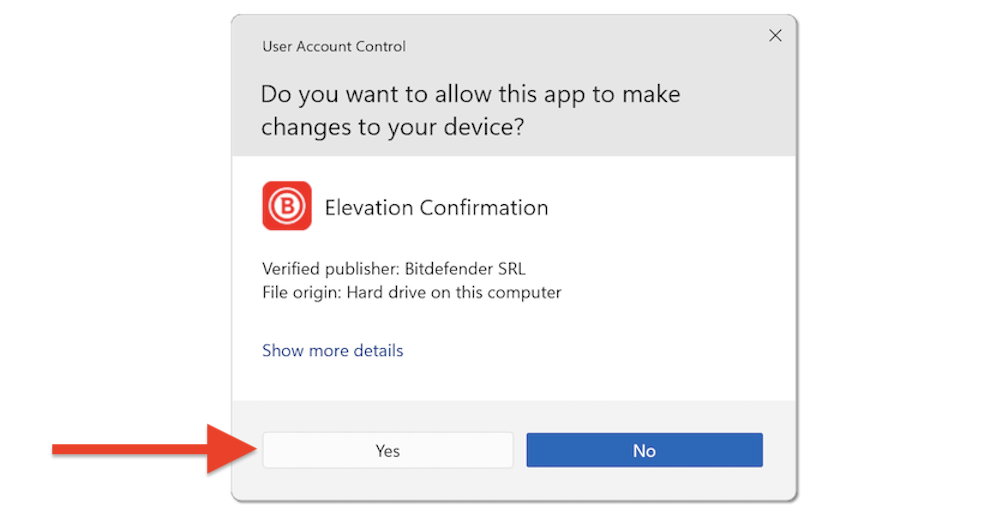
Task: Click the tail end of the red arrow
Action: (x=60, y=449)
